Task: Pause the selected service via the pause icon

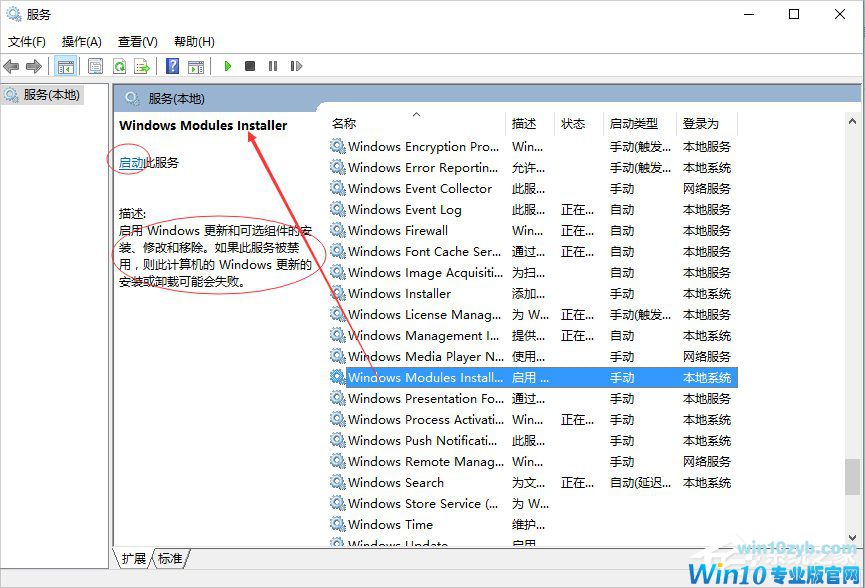Action: pos(274,66)
